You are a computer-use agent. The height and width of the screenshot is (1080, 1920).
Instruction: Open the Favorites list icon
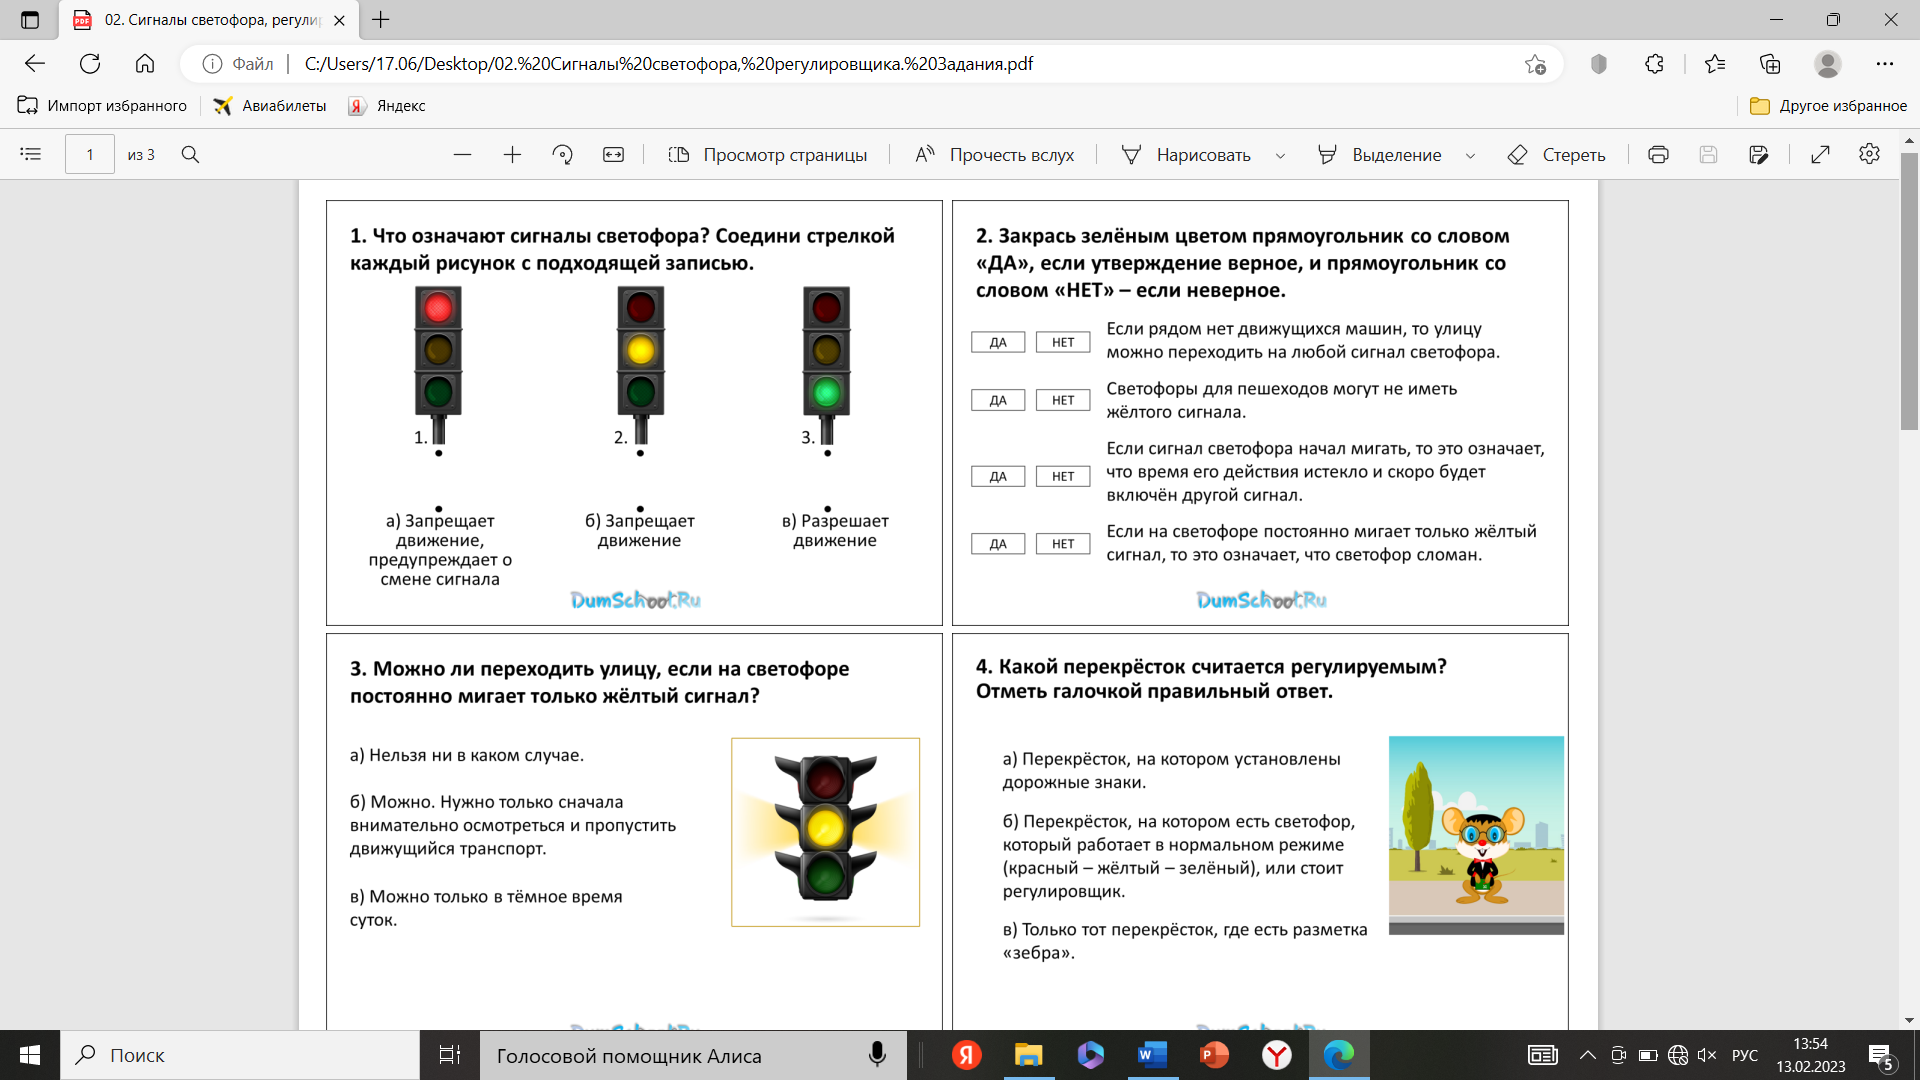(x=1715, y=64)
